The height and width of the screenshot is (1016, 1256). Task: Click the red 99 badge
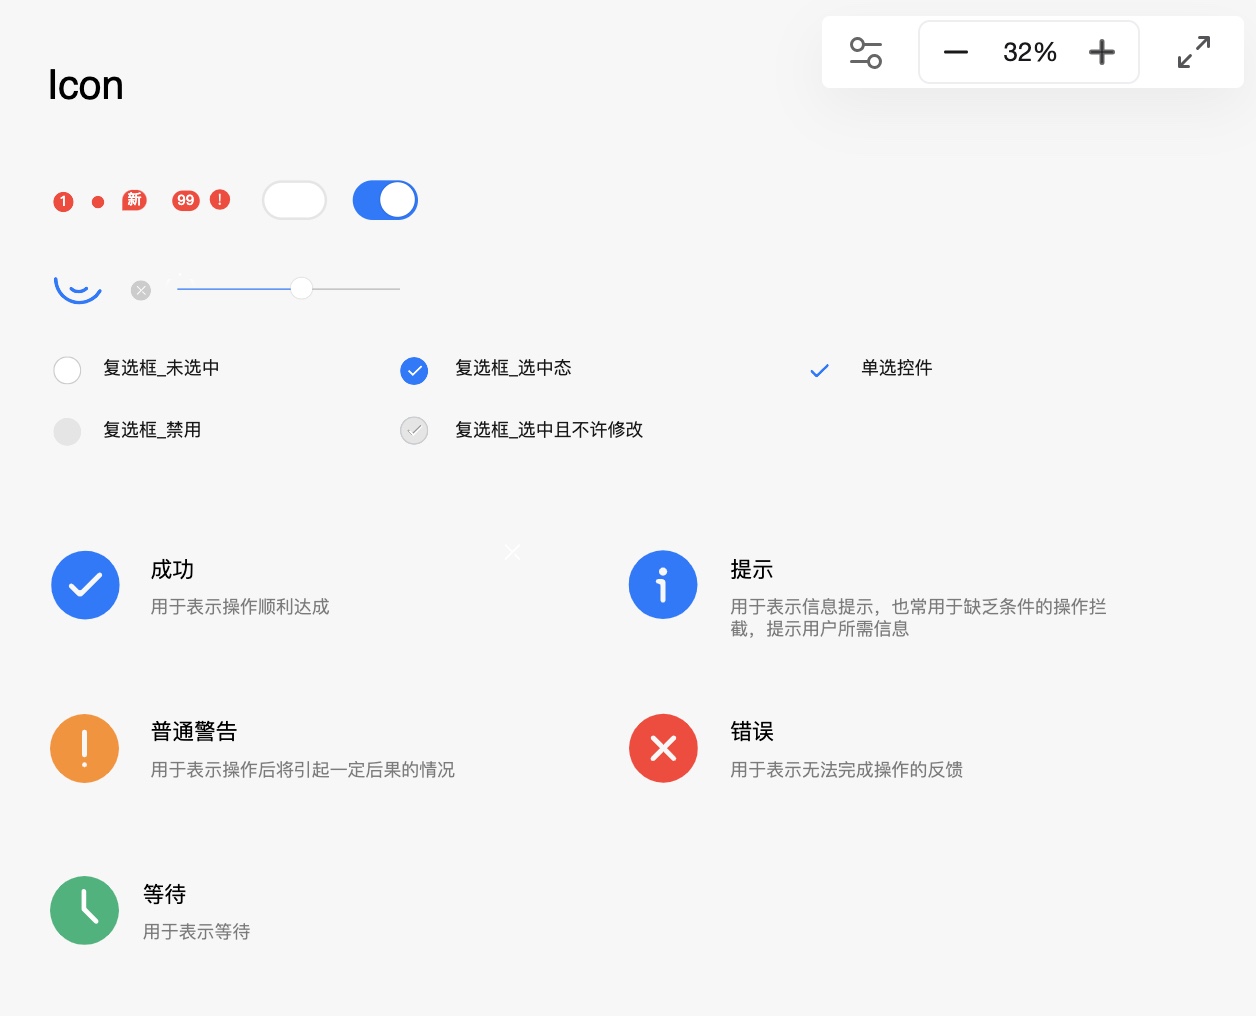pos(186,201)
